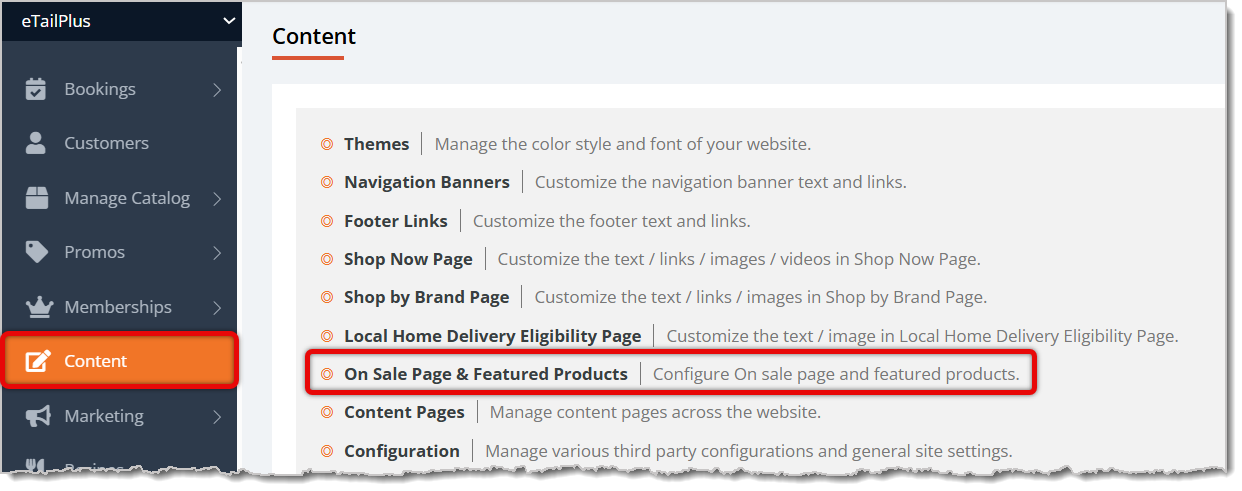Click the bullet icon beside Shop by Brand Page

click(327, 297)
